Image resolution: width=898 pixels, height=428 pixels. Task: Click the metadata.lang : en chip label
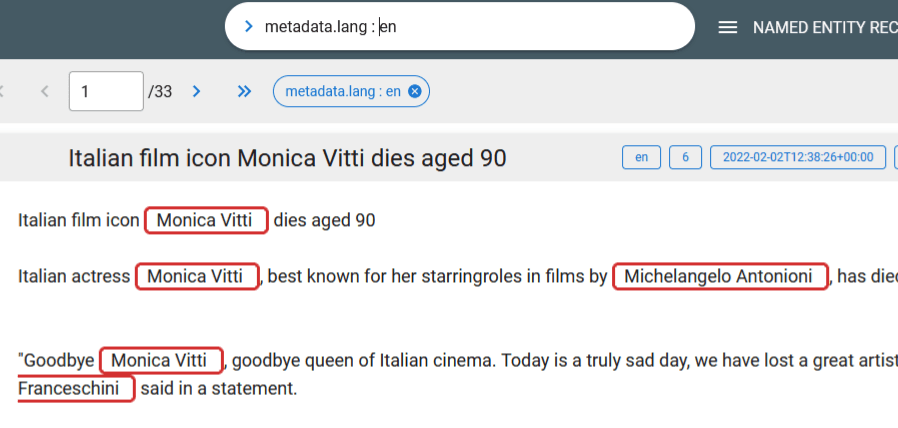tap(343, 92)
